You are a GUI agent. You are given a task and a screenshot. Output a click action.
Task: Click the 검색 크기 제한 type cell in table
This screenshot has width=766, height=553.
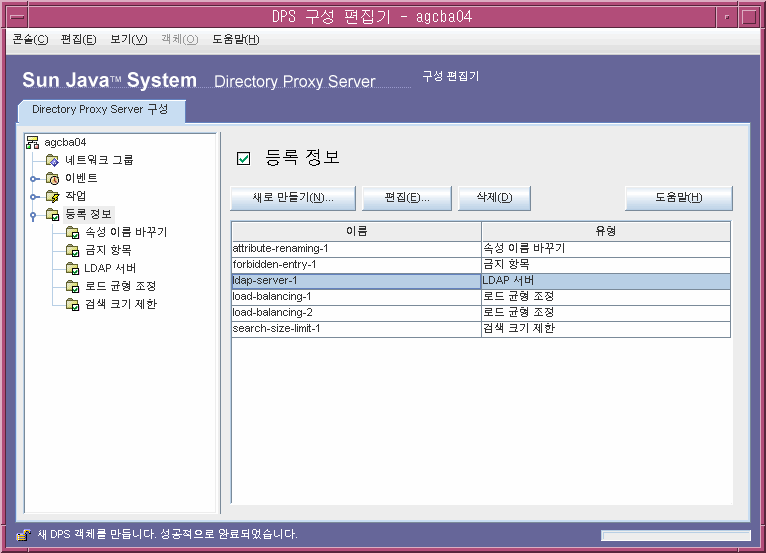[606, 329]
